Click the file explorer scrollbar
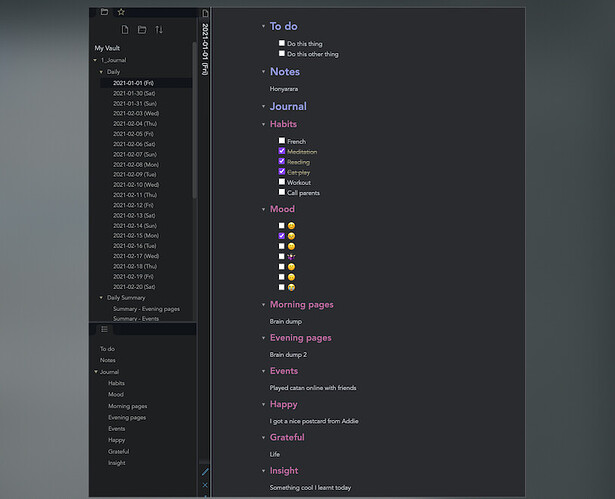This screenshot has width=615, height=499. 195,120
